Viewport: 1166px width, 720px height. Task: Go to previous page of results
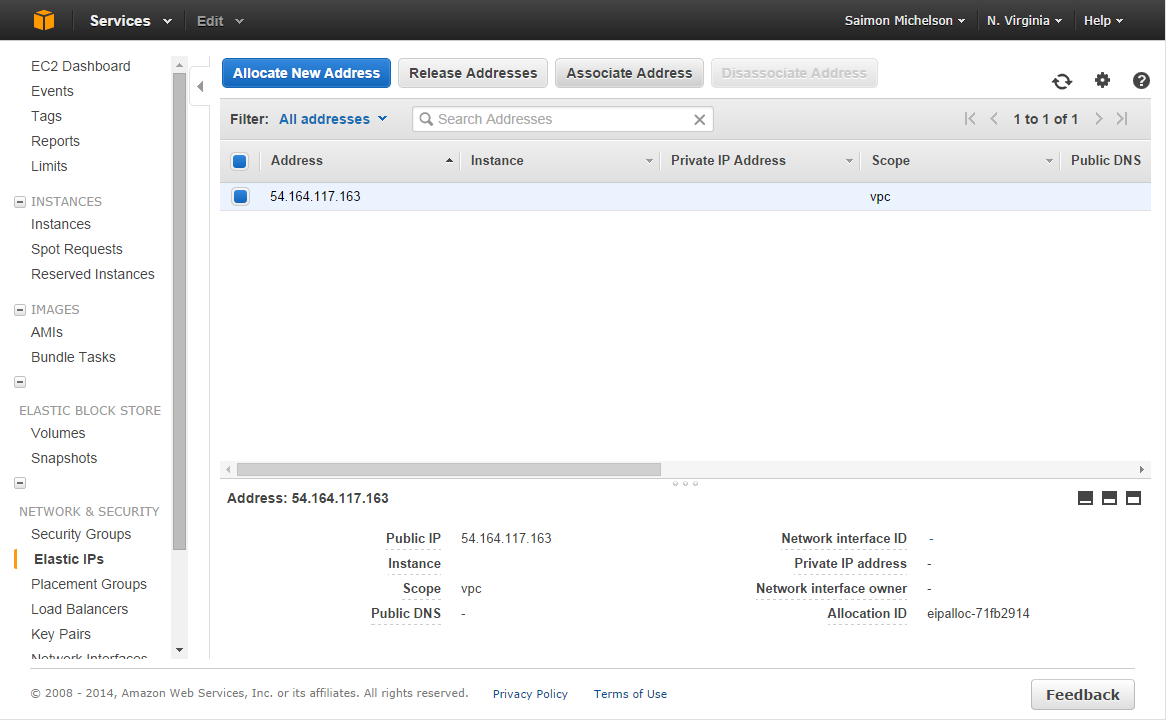(x=994, y=119)
